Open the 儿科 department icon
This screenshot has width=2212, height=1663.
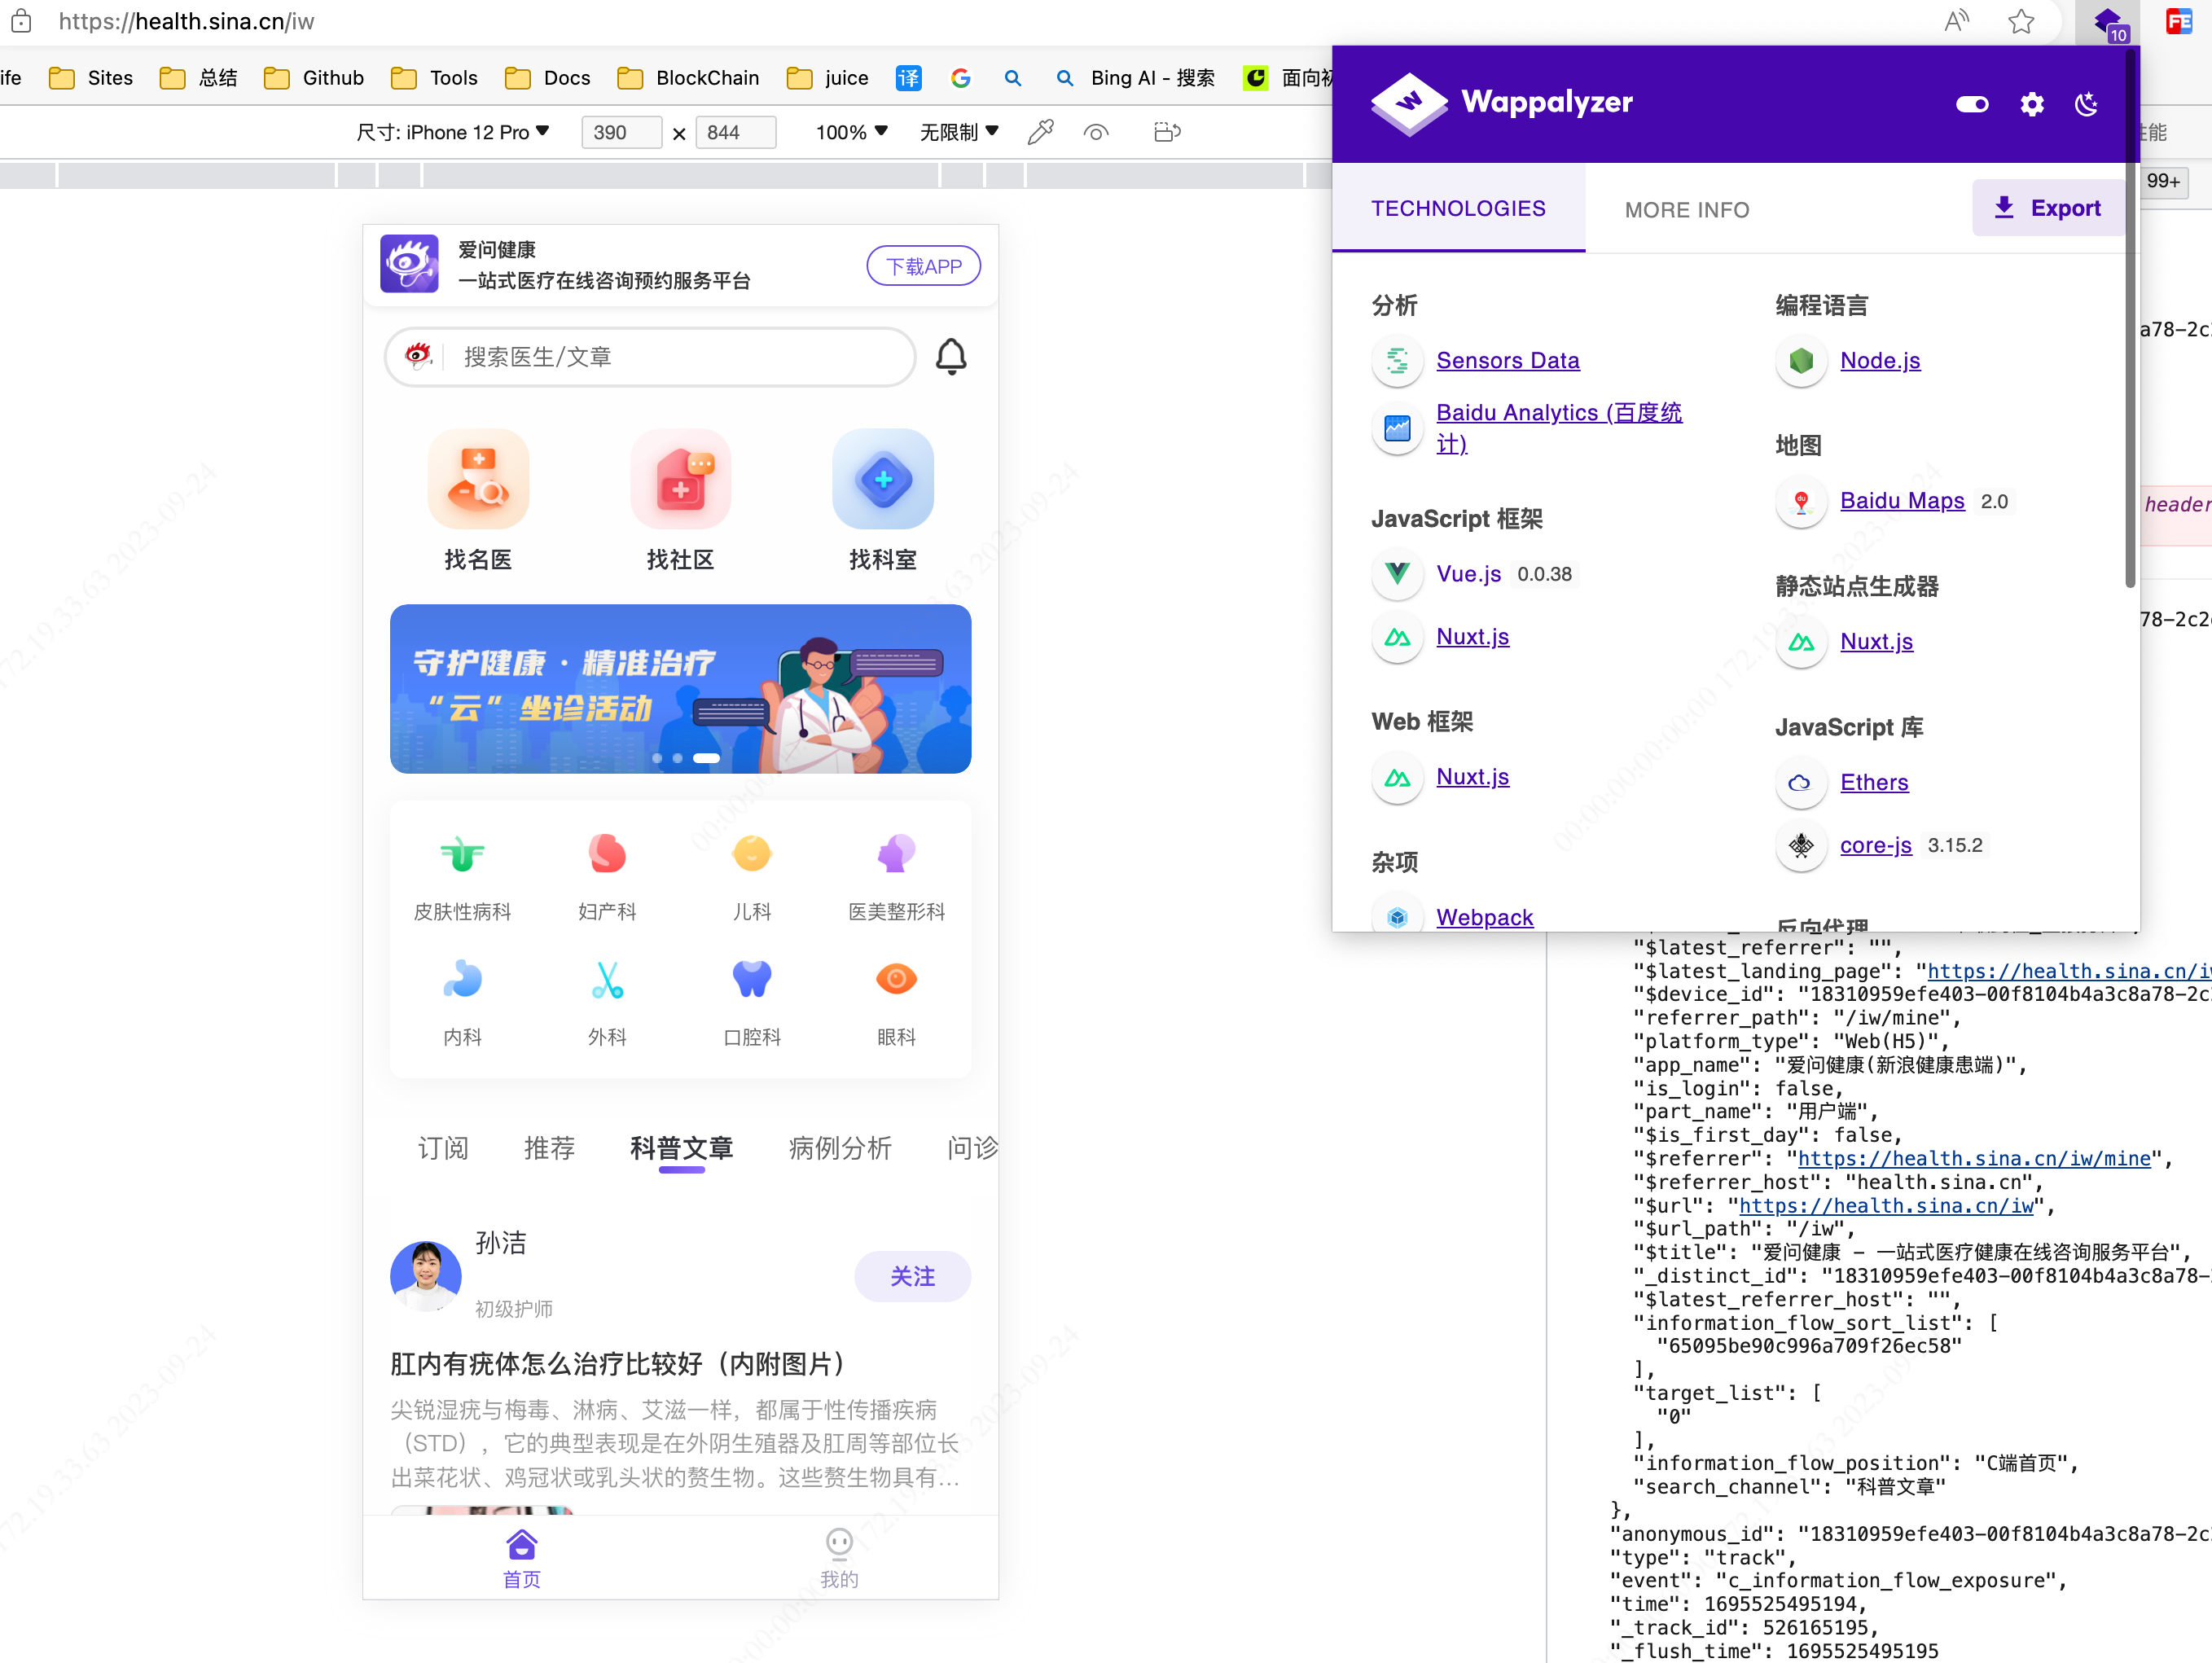tap(751, 854)
